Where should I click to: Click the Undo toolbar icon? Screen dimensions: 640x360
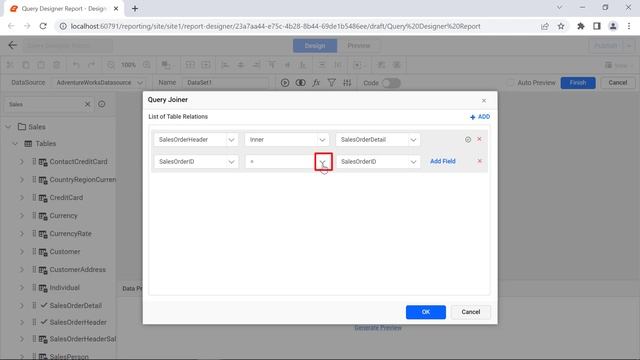point(76,65)
